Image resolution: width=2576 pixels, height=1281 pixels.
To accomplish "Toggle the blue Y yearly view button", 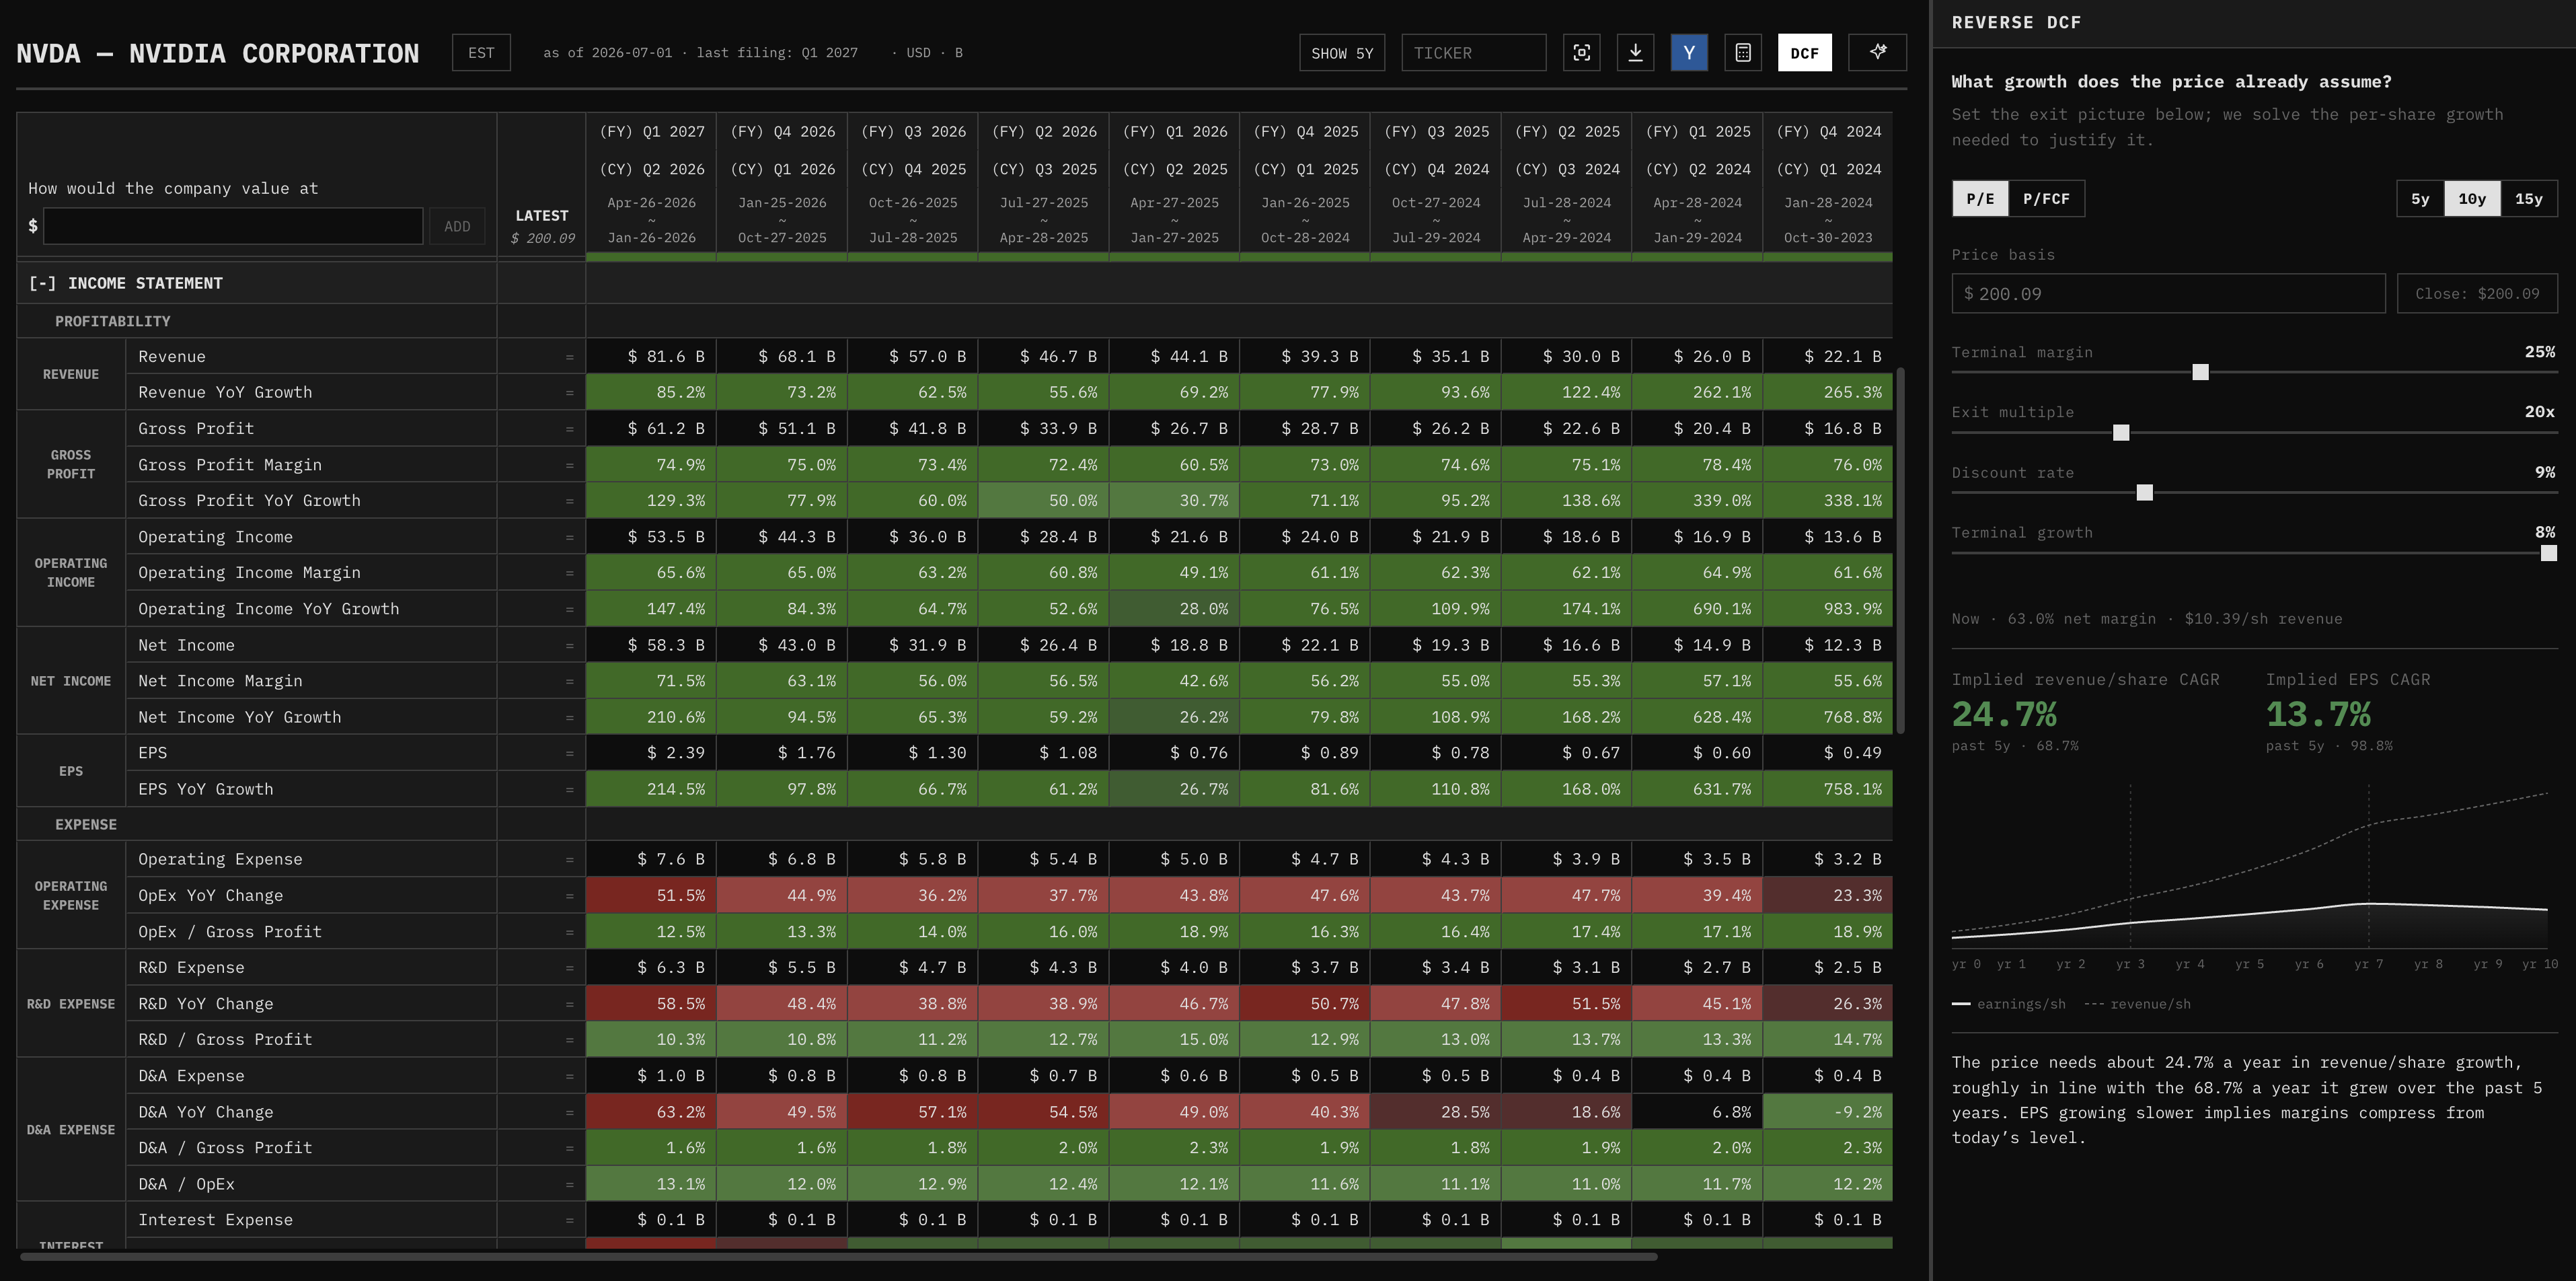I will pyautogui.click(x=1689, y=53).
